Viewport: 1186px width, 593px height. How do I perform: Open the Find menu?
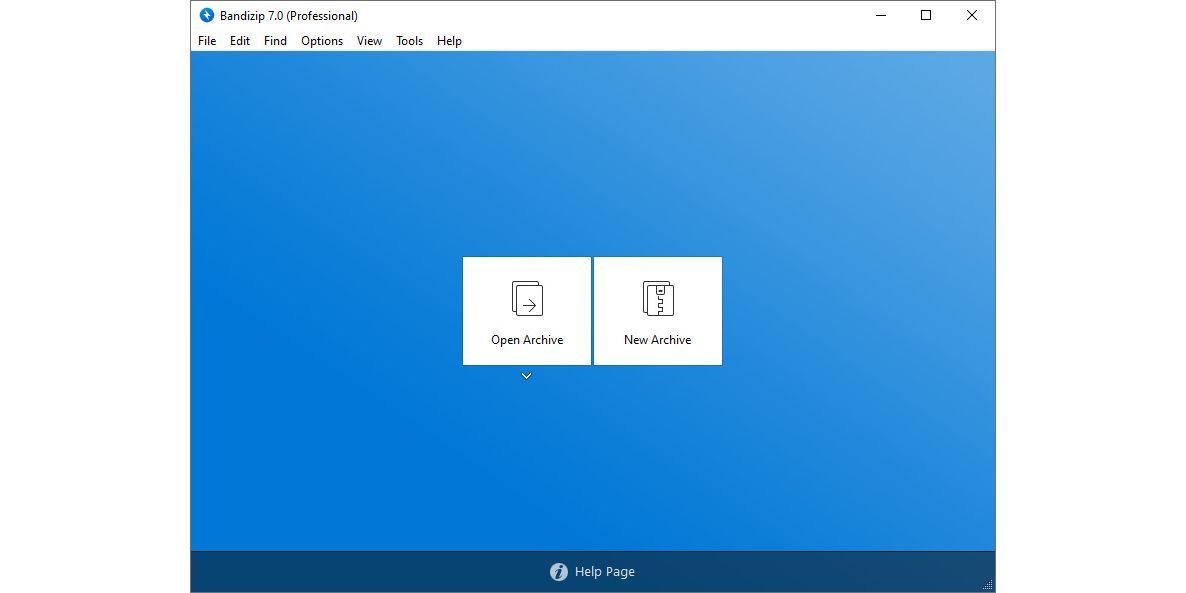275,41
